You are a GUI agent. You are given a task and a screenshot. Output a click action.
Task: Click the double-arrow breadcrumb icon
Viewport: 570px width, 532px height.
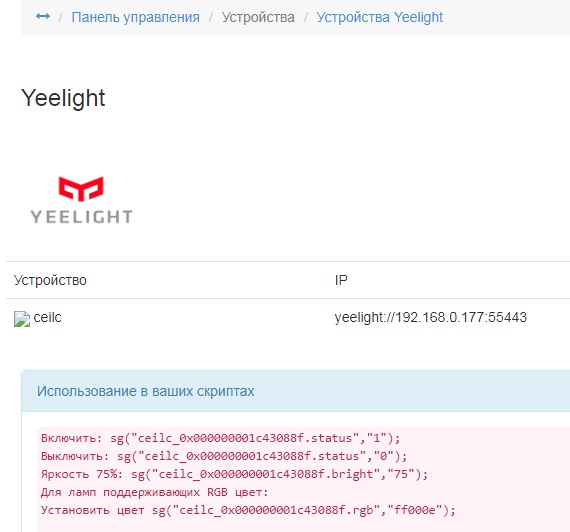[43, 16]
